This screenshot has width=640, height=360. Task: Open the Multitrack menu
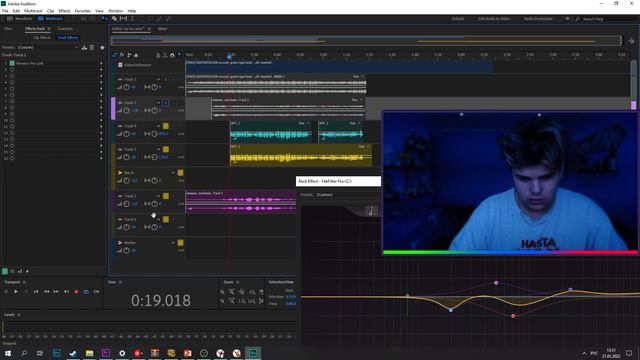coord(33,11)
